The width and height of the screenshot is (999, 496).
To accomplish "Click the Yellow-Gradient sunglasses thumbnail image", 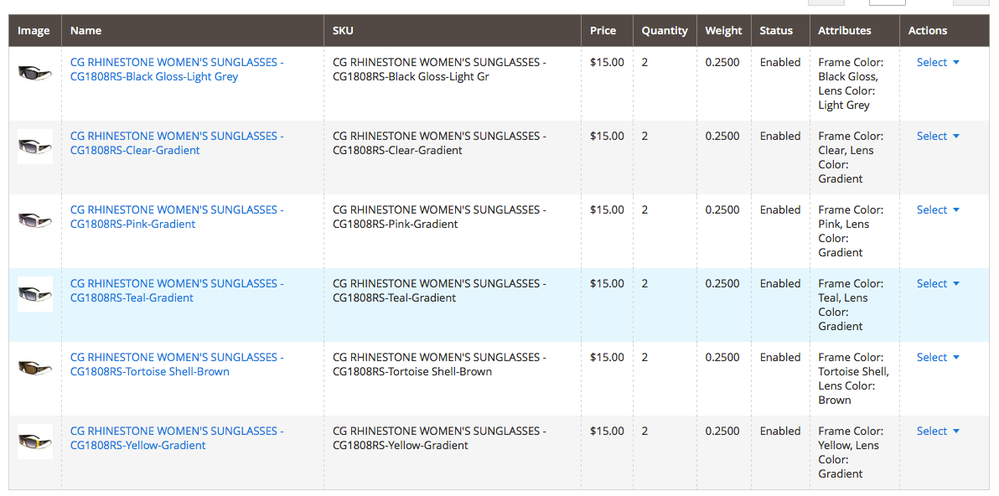I will [35, 442].
